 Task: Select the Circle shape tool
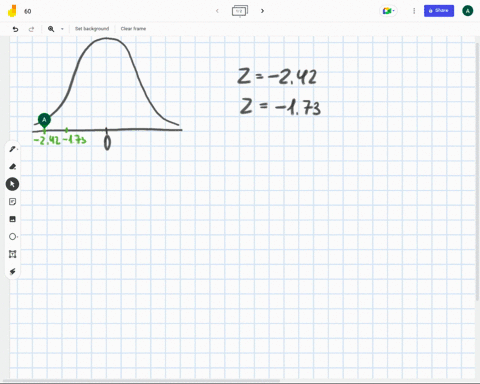coord(12,237)
